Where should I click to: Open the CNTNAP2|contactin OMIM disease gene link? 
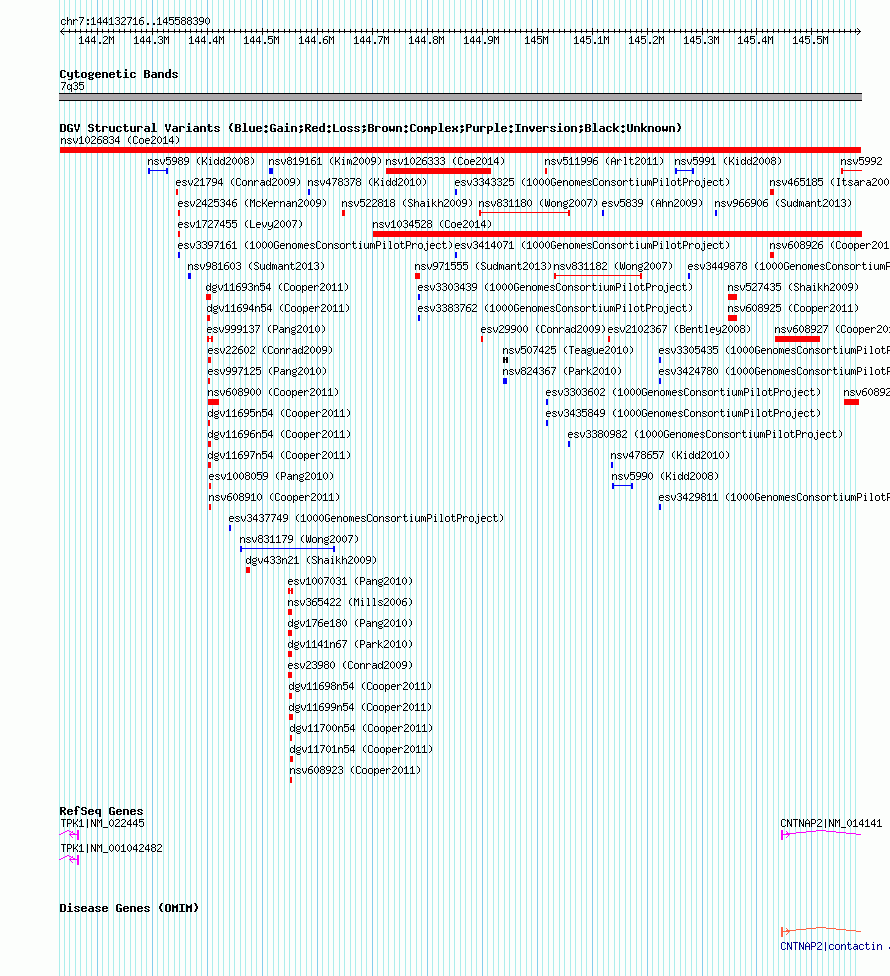point(835,946)
